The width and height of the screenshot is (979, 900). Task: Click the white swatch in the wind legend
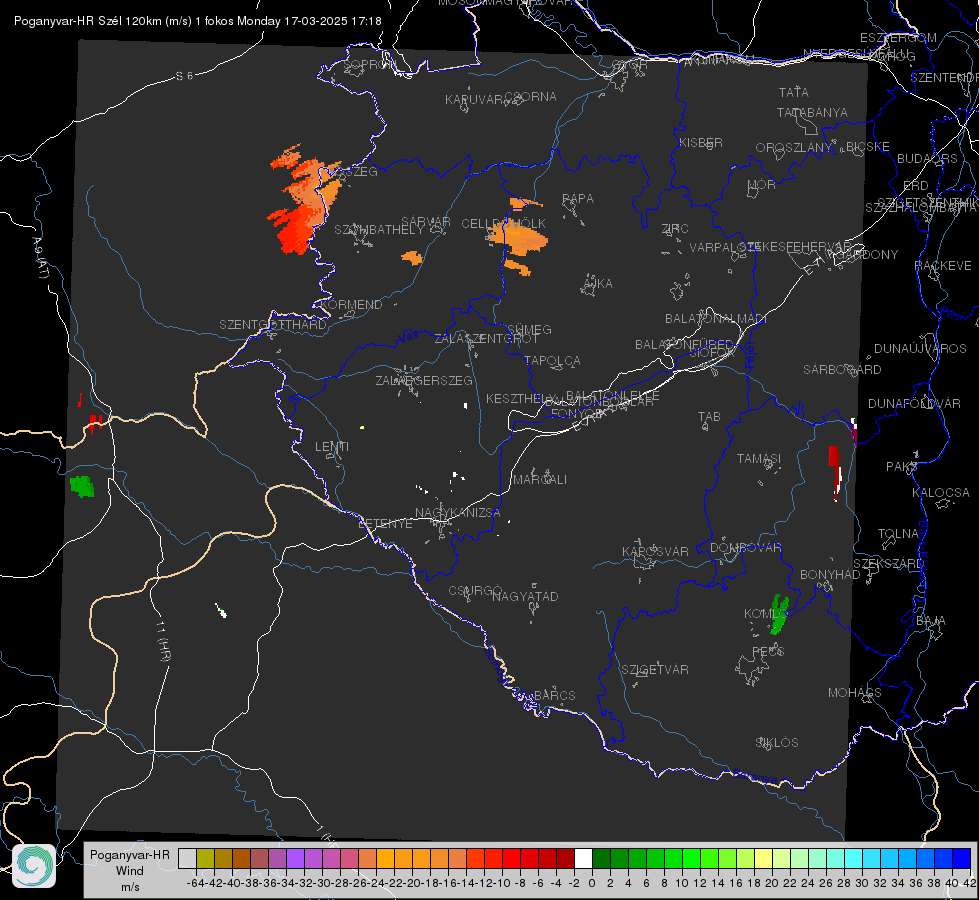pyautogui.click(x=583, y=858)
